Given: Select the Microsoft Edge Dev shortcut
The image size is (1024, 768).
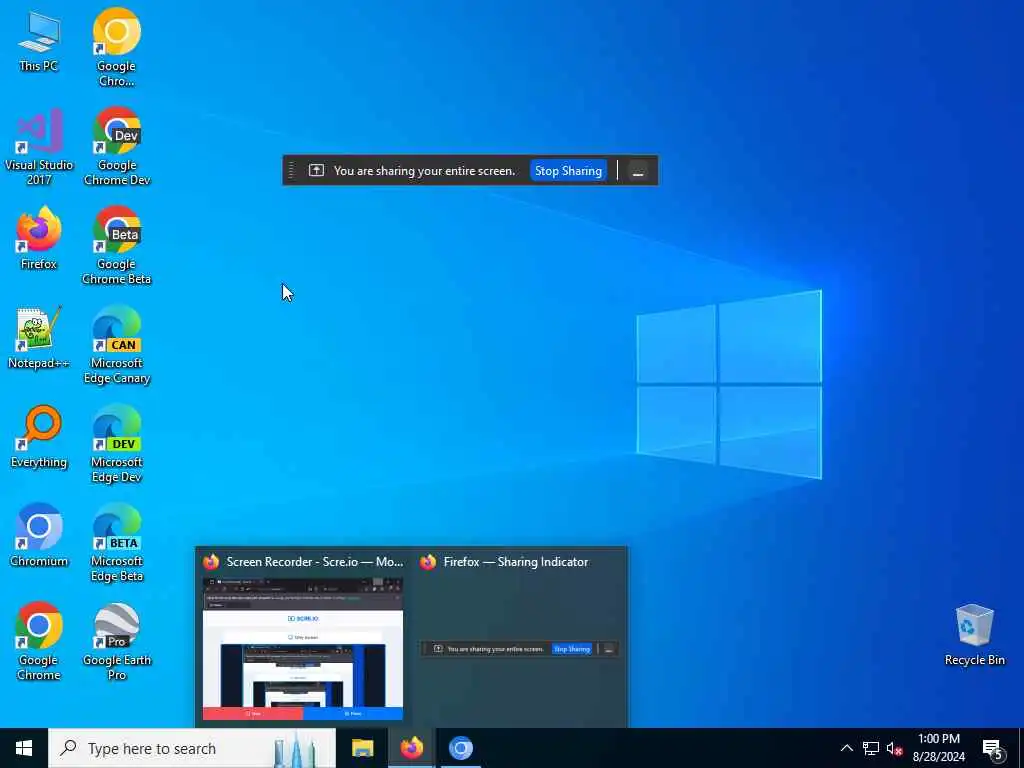Looking at the screenshot, I should [117, 445].
